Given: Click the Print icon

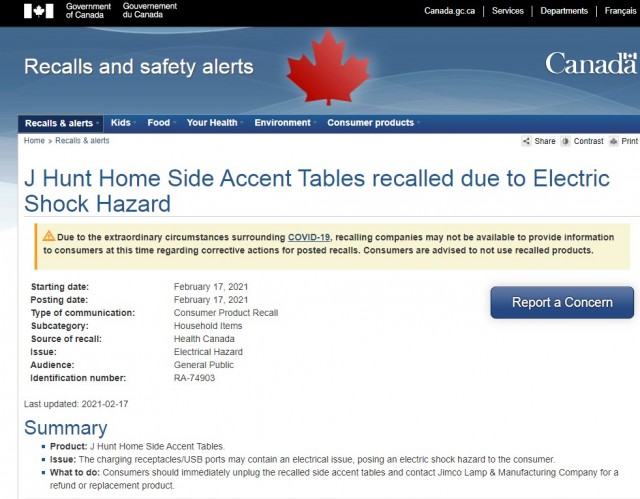Looking at the screenshot, I should pos(613,141).
